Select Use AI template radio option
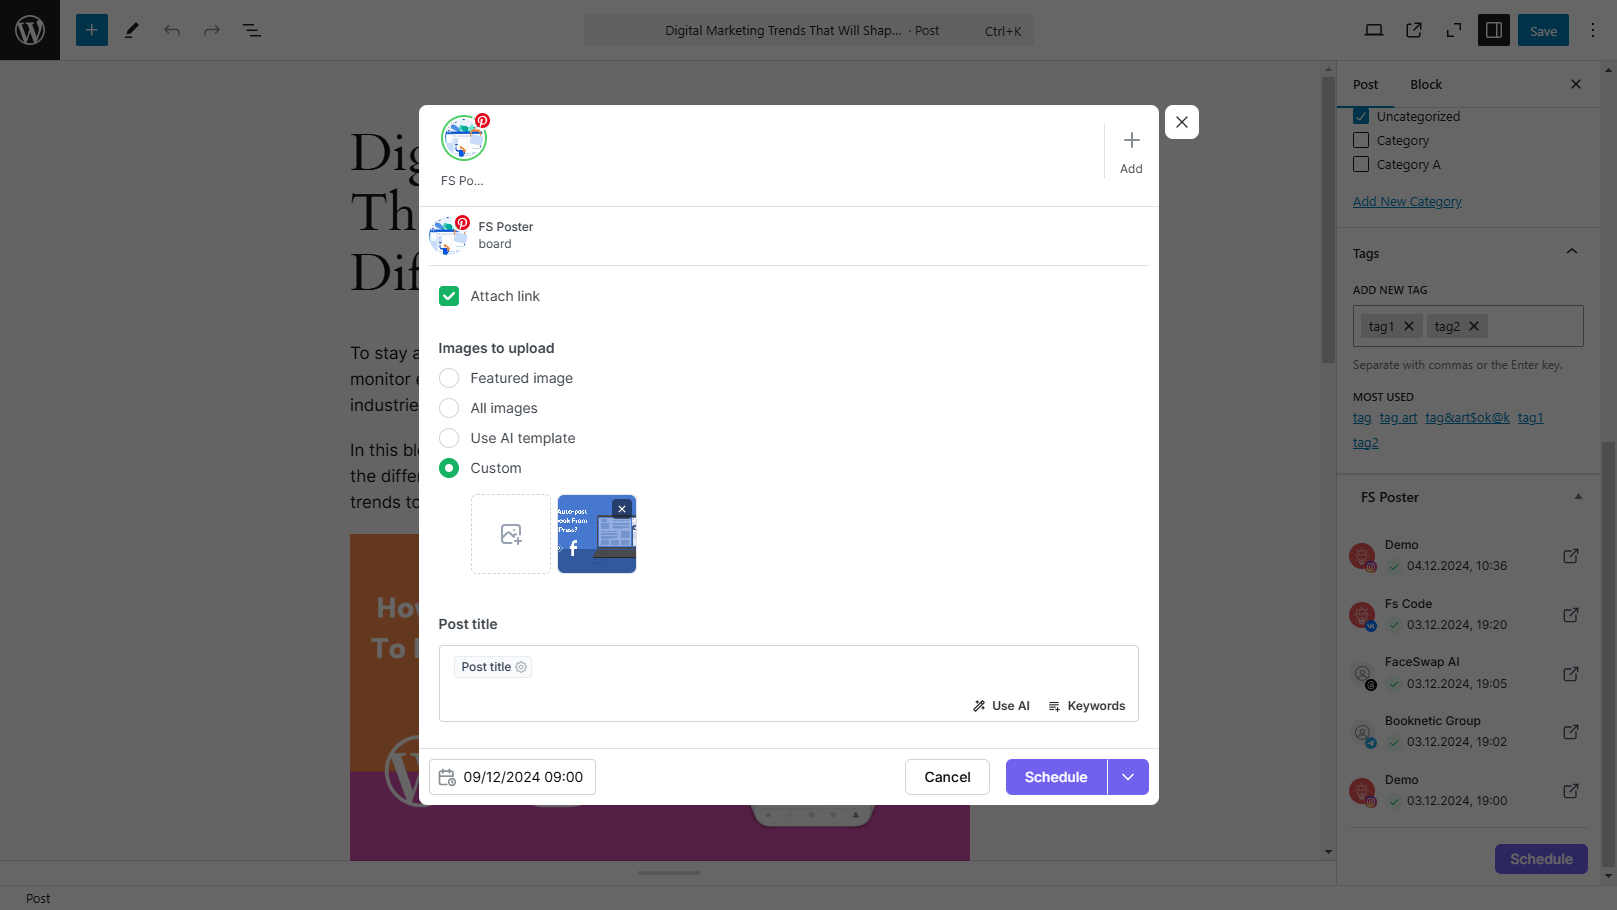The width and height of the screenshot is (1617, 910). [x=449, y=438]
